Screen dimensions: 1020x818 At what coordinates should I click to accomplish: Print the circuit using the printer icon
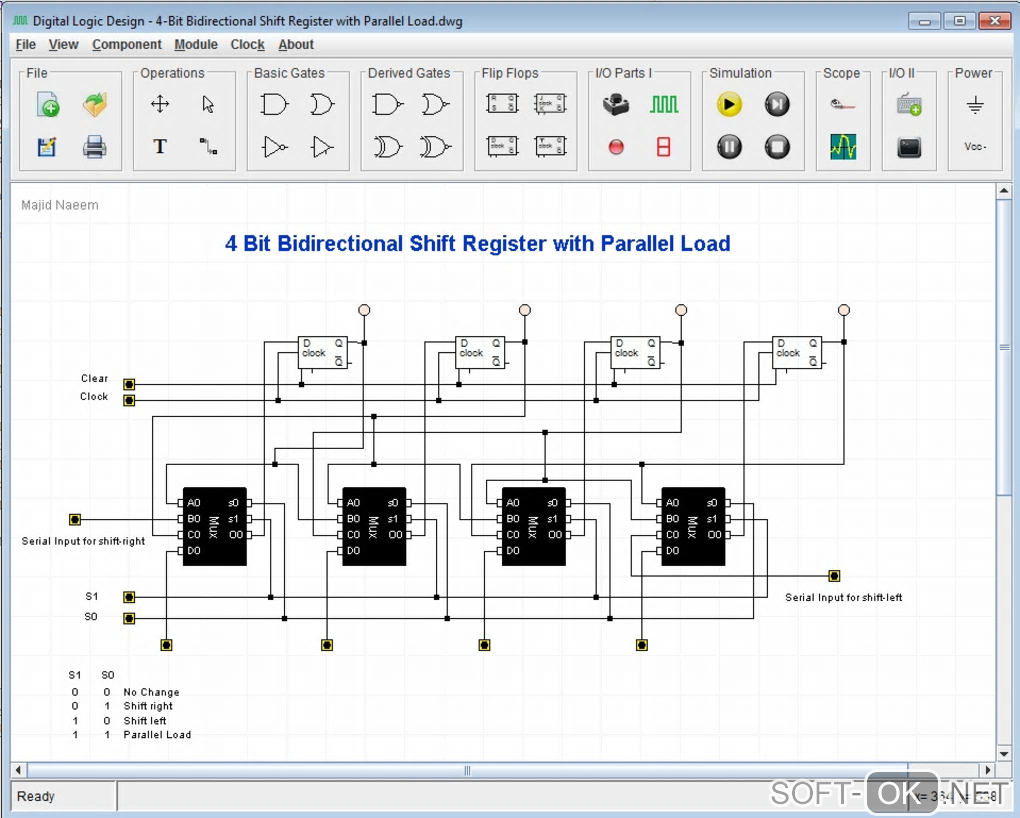tap(94, 147)
